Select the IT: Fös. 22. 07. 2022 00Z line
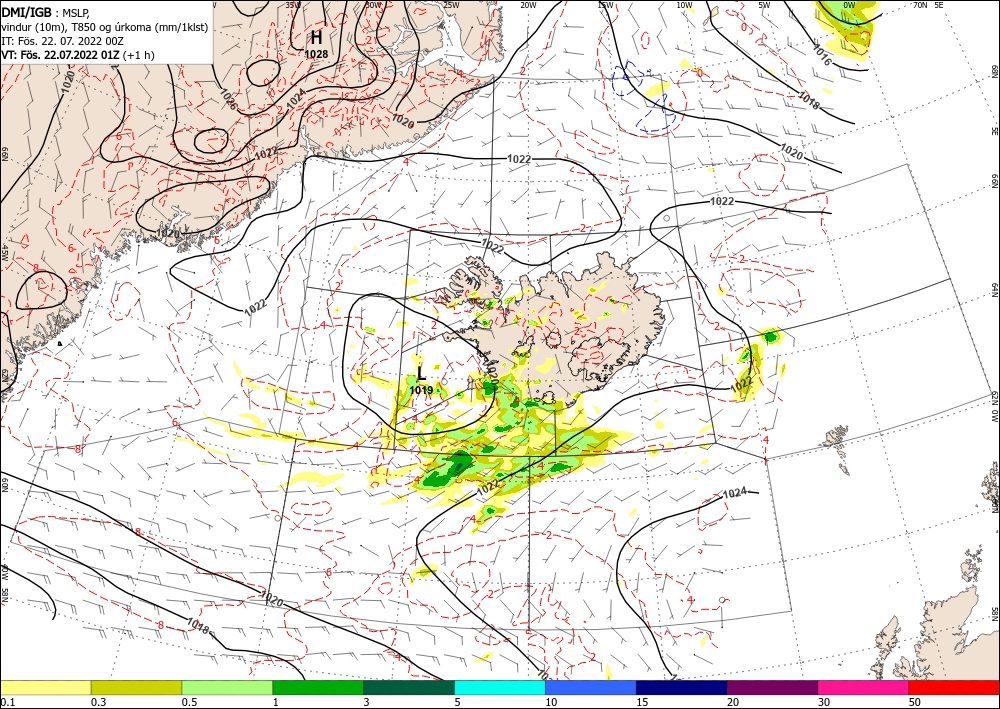 tap(62, 41)
